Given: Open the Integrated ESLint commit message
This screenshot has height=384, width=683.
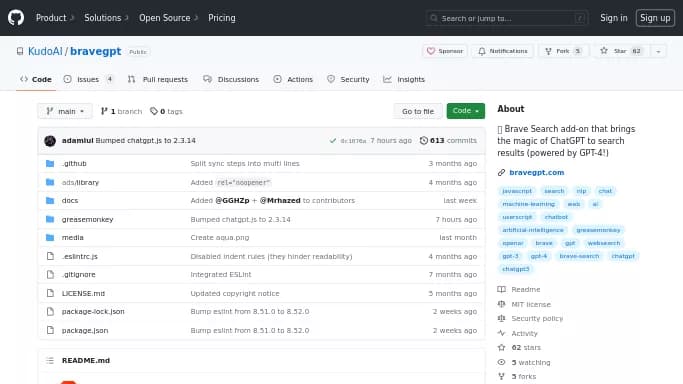Looking at the screenshot, I should 221,275.
